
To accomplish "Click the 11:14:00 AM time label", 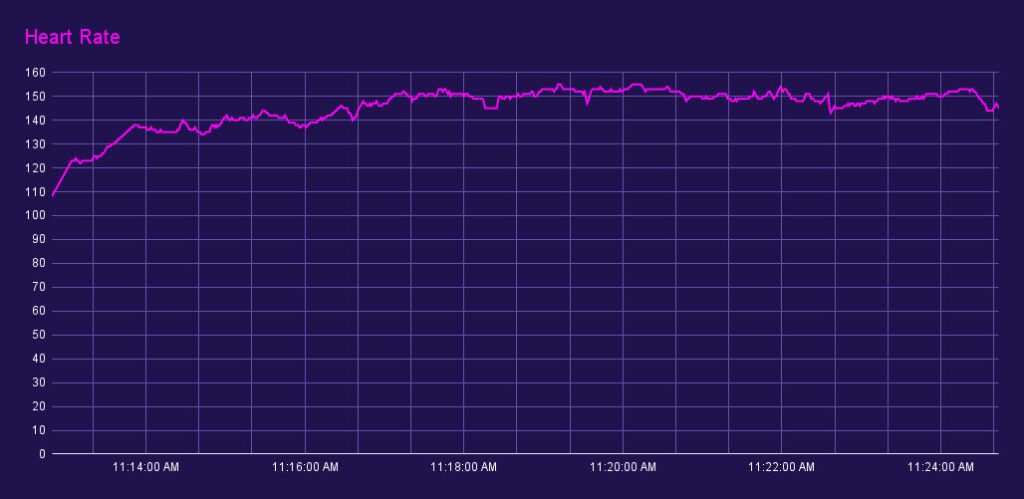I will [146, 467].
